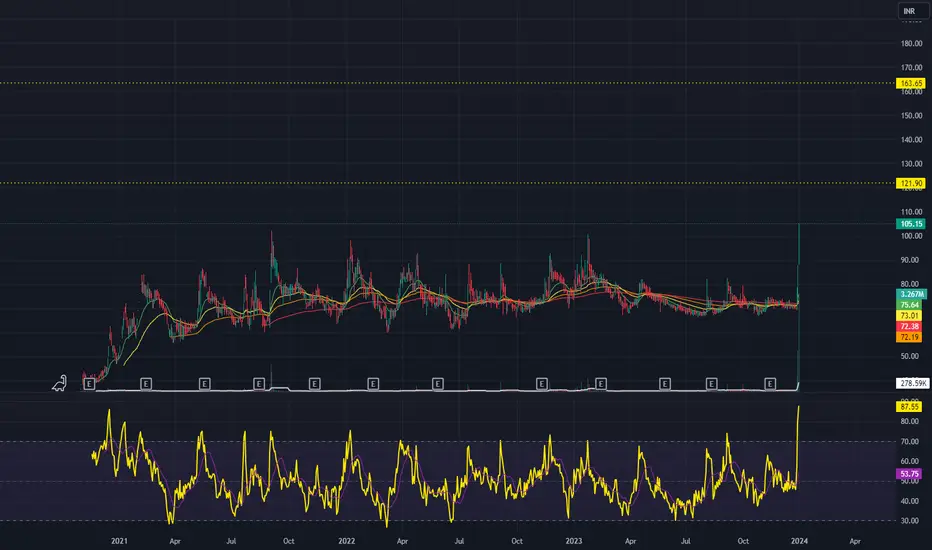The image size is (932, 550).
Task: Click the 105.15 current price label
Action: point(911,224)
